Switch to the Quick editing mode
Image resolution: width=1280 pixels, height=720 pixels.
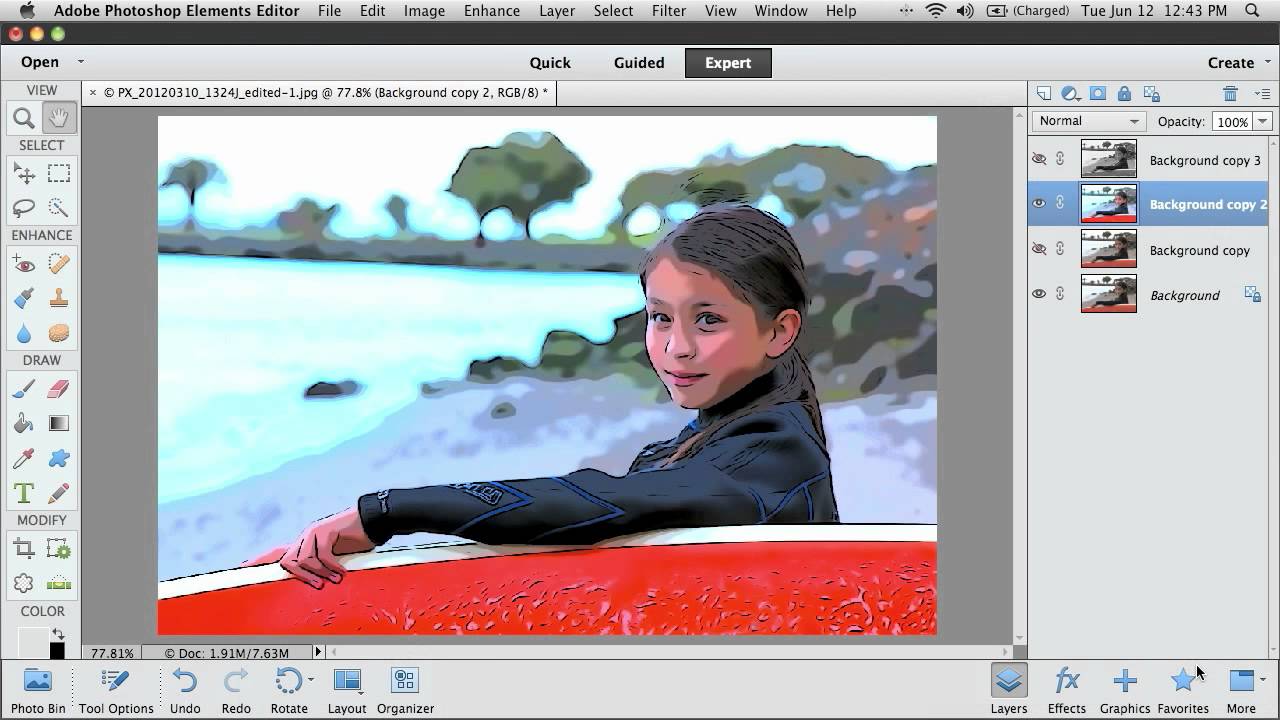[549, 62]
